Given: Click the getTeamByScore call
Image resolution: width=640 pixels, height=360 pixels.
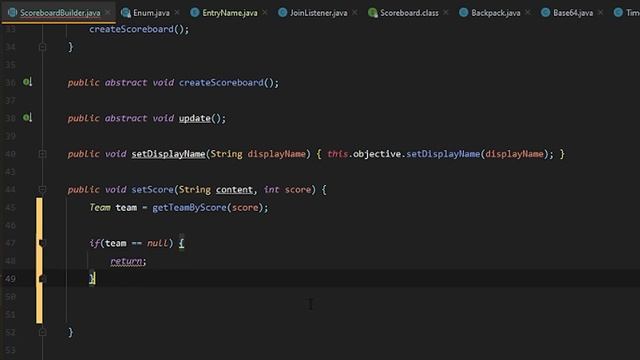Looking at the screenshot, I should [x=189, y=207].
